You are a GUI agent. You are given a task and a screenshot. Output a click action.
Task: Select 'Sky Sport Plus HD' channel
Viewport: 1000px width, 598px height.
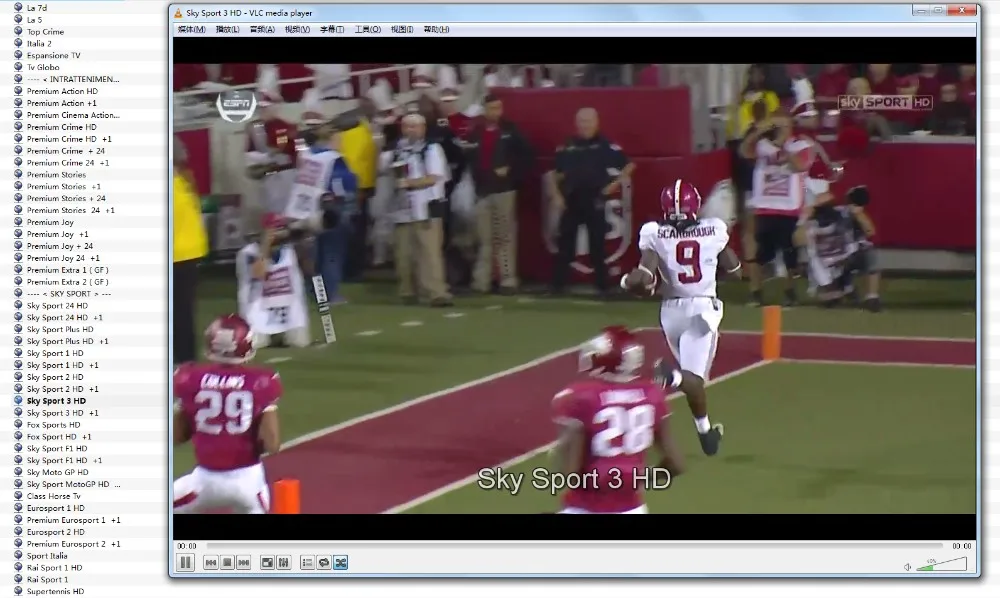pos(60,330)
